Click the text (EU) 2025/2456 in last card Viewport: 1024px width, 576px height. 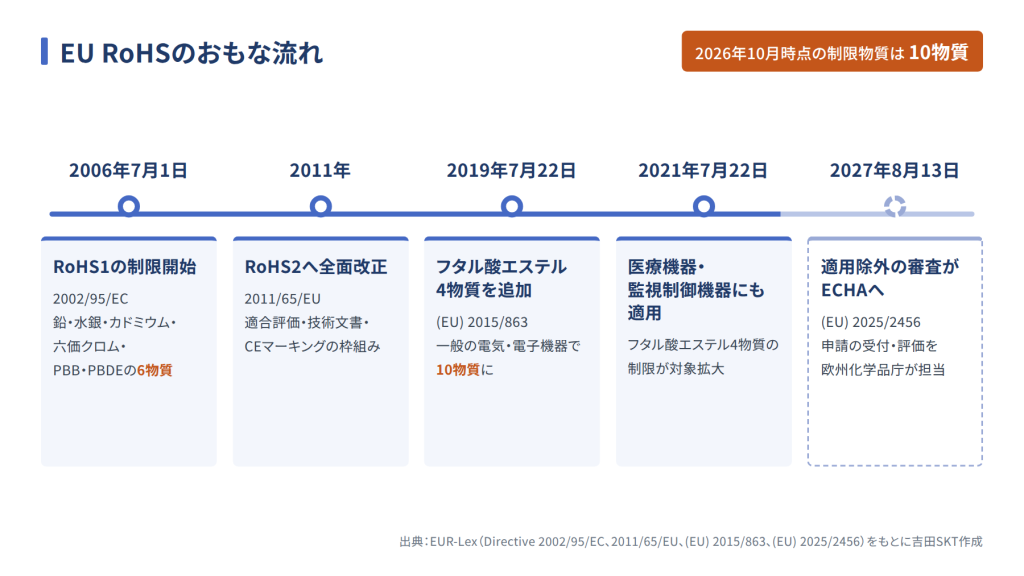coord(871,323)
